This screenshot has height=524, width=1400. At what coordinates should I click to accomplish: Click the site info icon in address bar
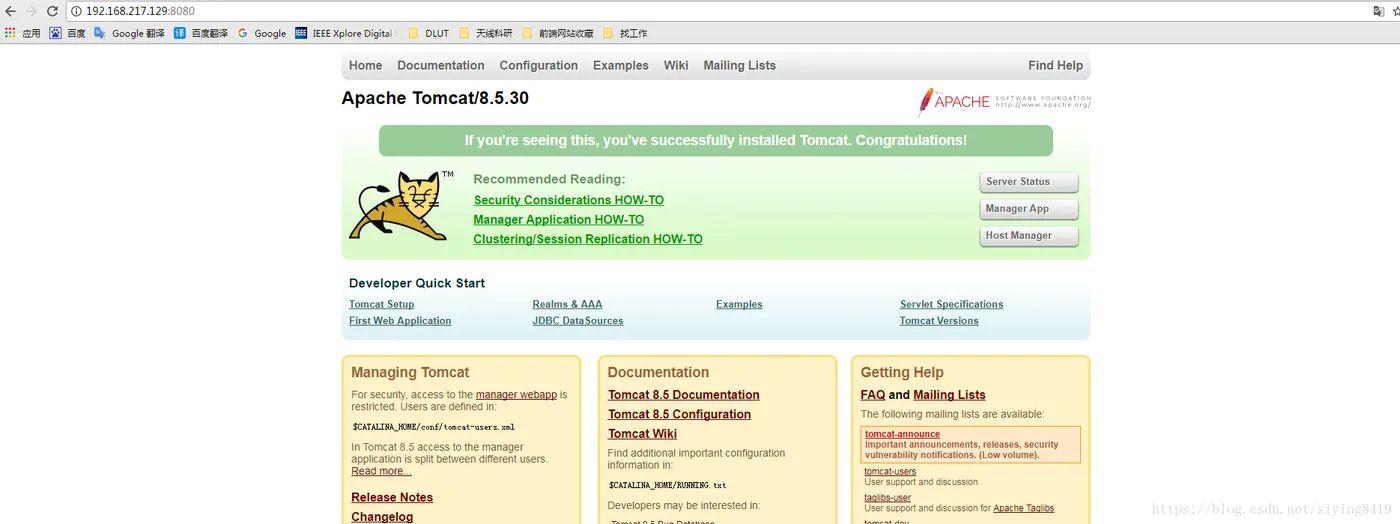tap(77, 11)
